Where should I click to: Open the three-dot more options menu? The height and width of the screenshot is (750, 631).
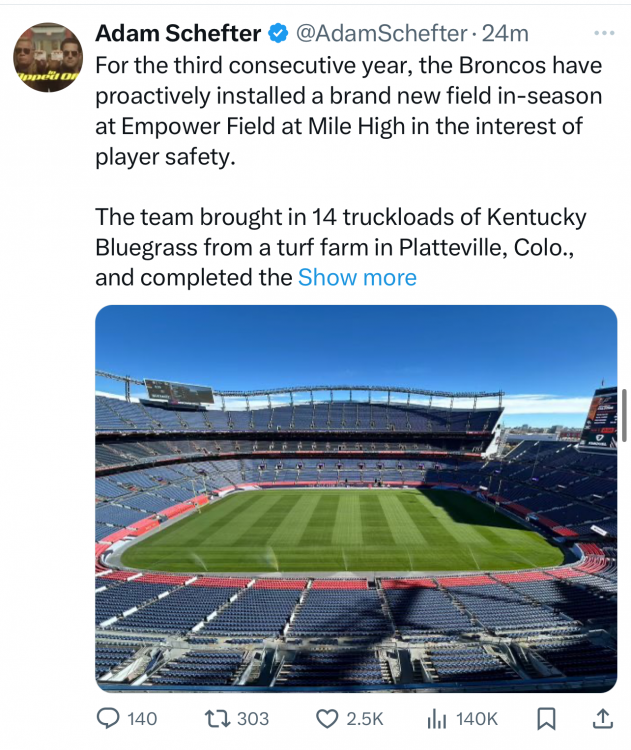click(x=604, y=32)
